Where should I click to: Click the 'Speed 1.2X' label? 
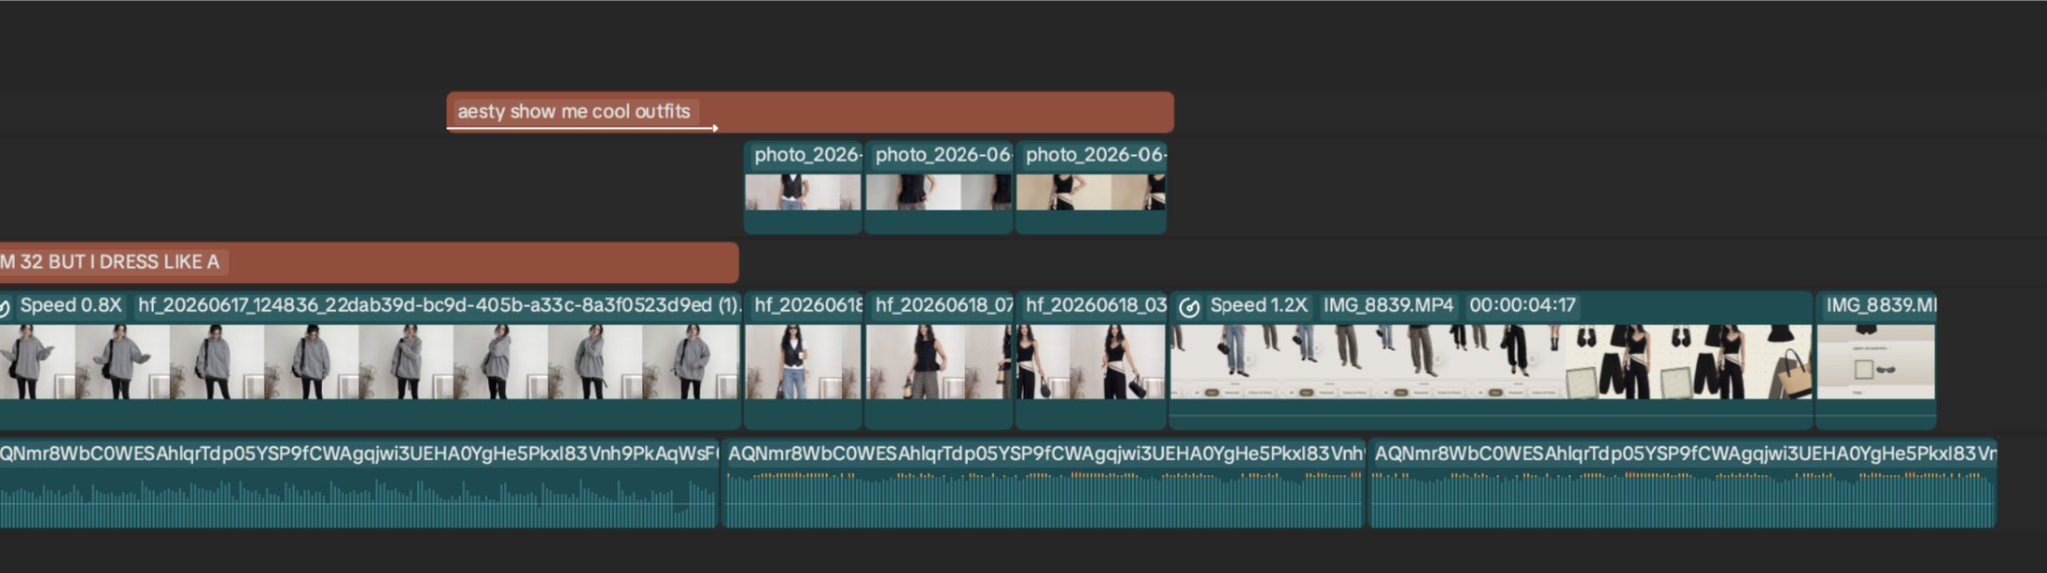point(1258,305)
